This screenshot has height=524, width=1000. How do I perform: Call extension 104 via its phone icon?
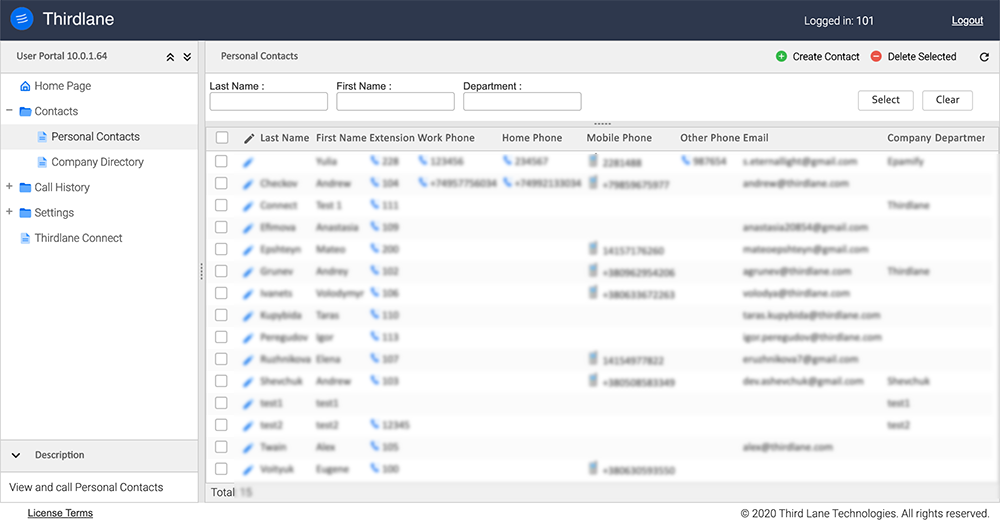coord(374,183)
